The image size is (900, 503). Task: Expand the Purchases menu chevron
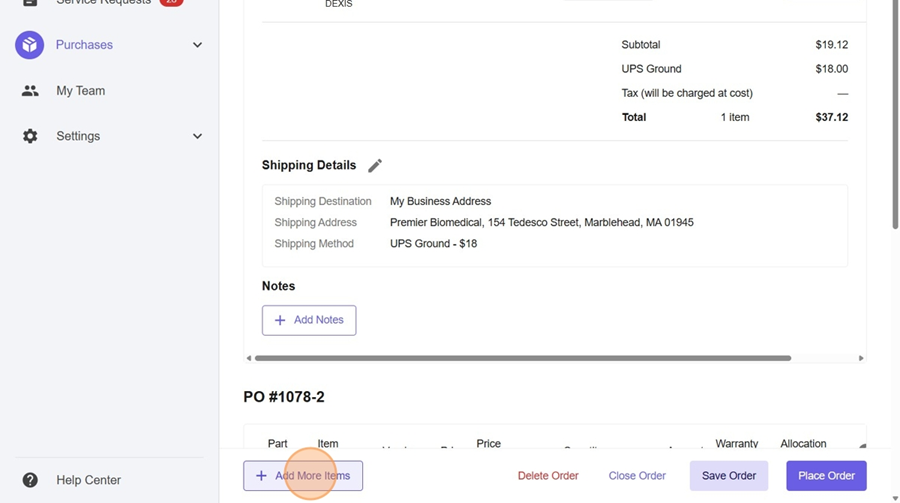click(x=197, y=45)
